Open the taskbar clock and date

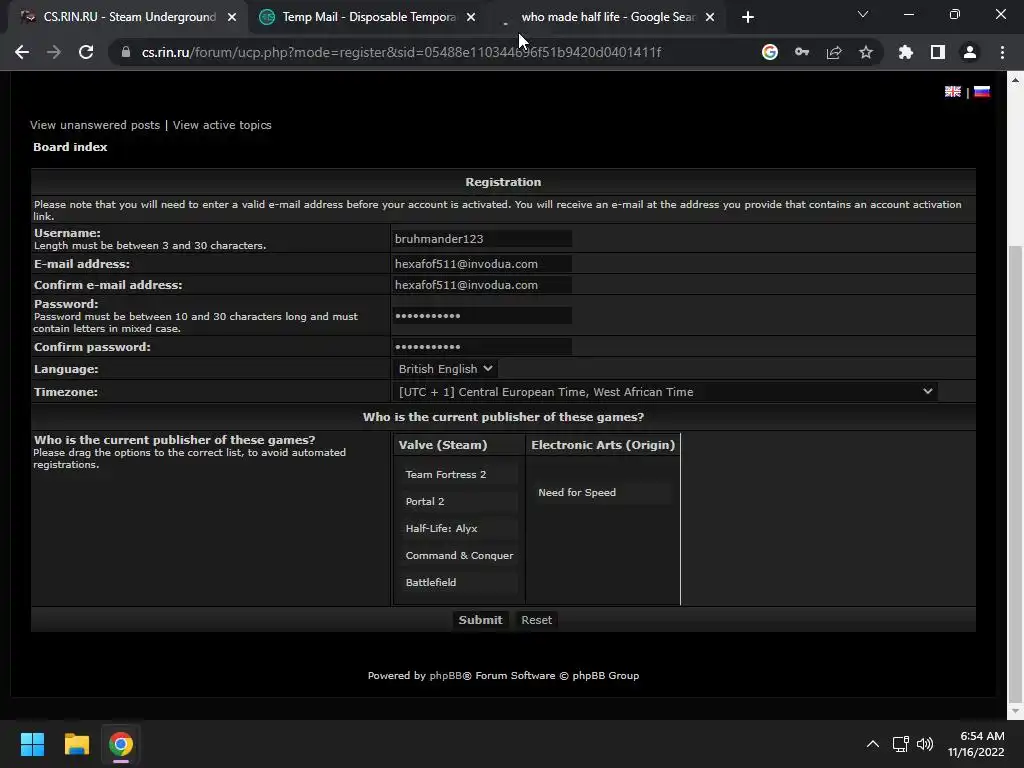click(x=976, y=744)
